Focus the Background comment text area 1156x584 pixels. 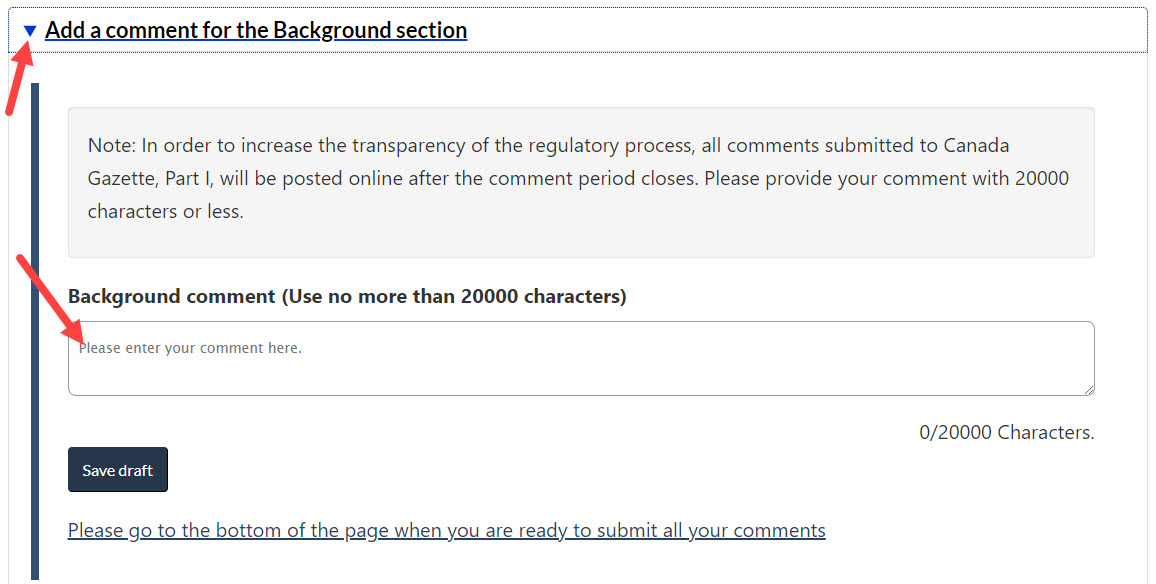(x=580, y=365)
